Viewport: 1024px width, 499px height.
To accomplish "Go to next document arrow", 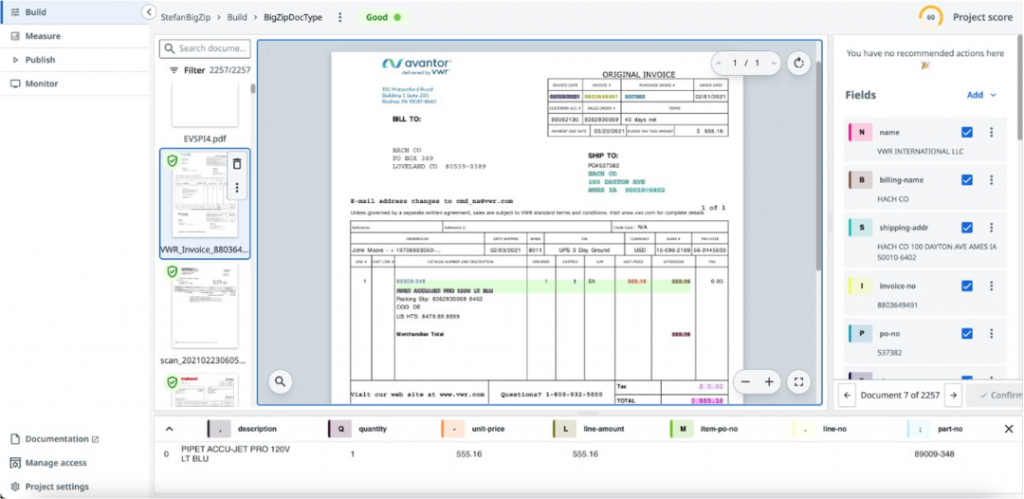I will click(x=953, y=395).
